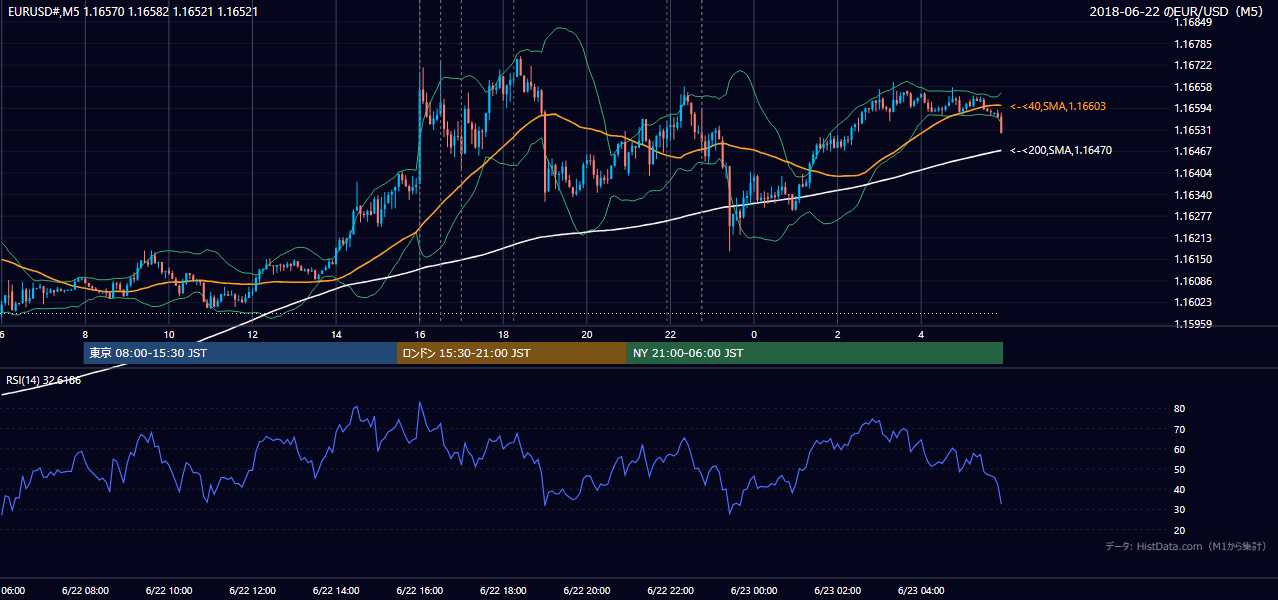The image size is (1278, 600).
Task: Click price axis value 1.16722
Action: [1193, 66]
